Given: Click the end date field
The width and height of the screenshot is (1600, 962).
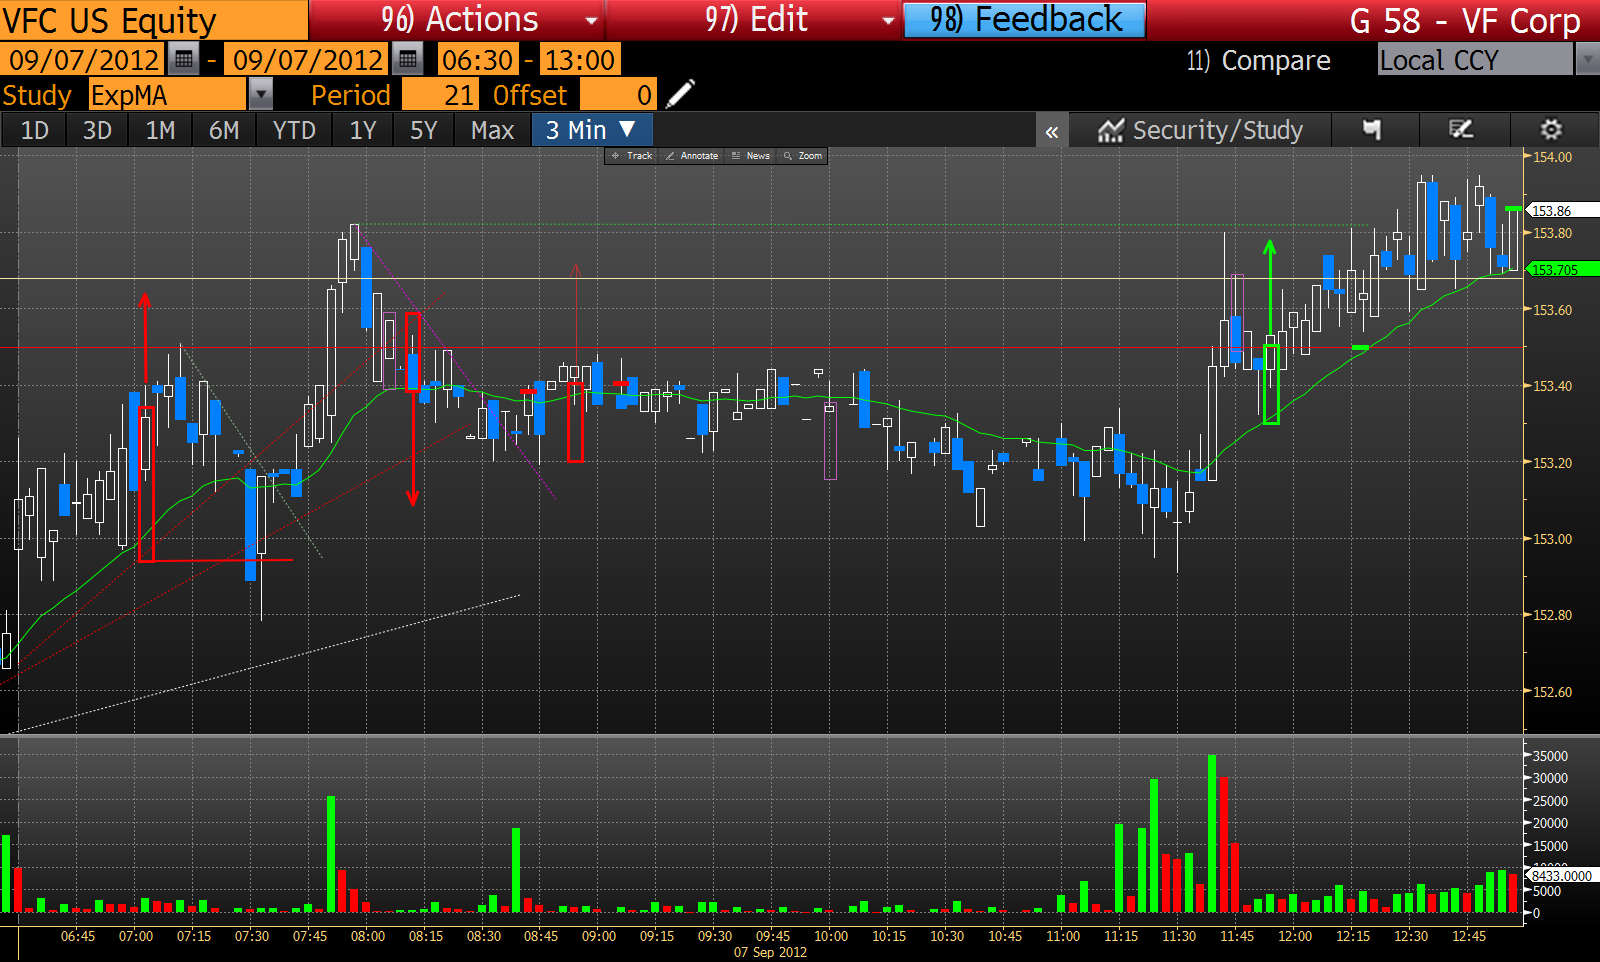Looking at the screenshot, I should (307, 60).
